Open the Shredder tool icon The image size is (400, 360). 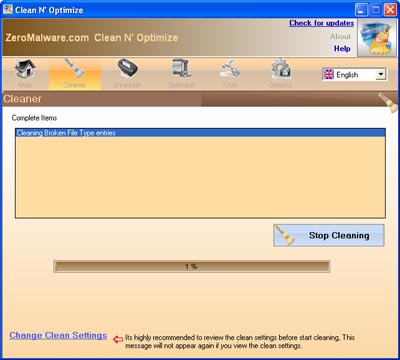127,69
